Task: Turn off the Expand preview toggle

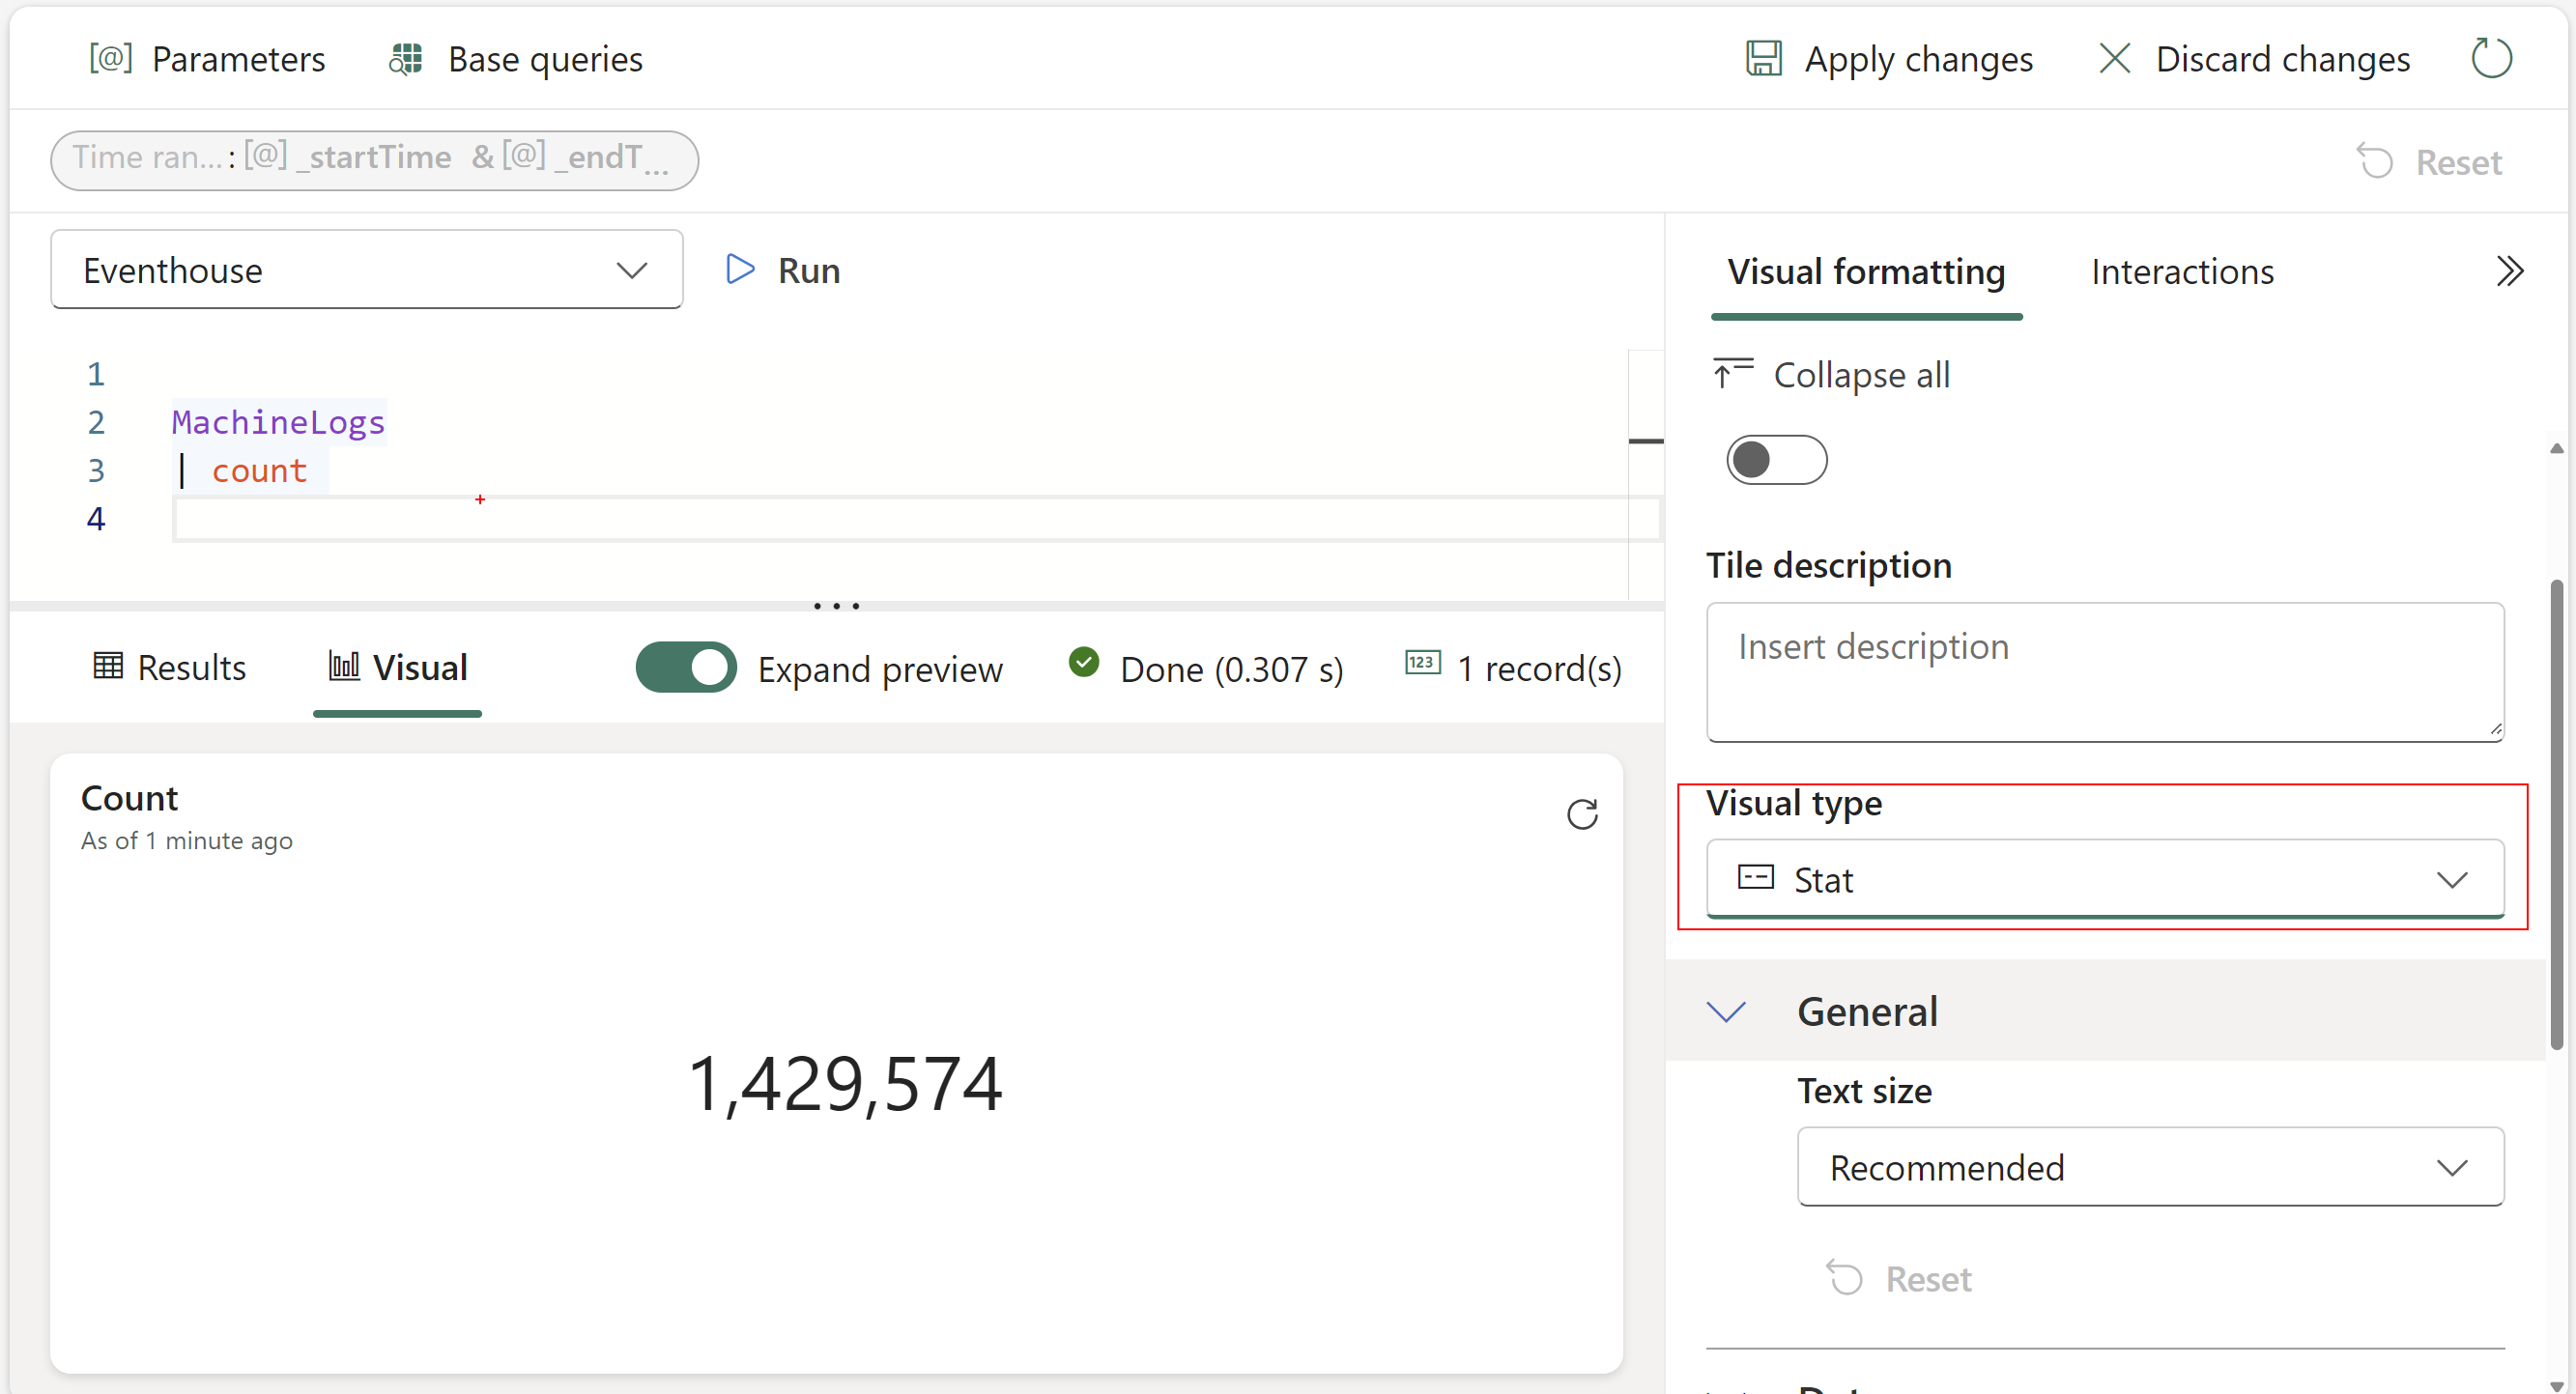Action: 686,667
